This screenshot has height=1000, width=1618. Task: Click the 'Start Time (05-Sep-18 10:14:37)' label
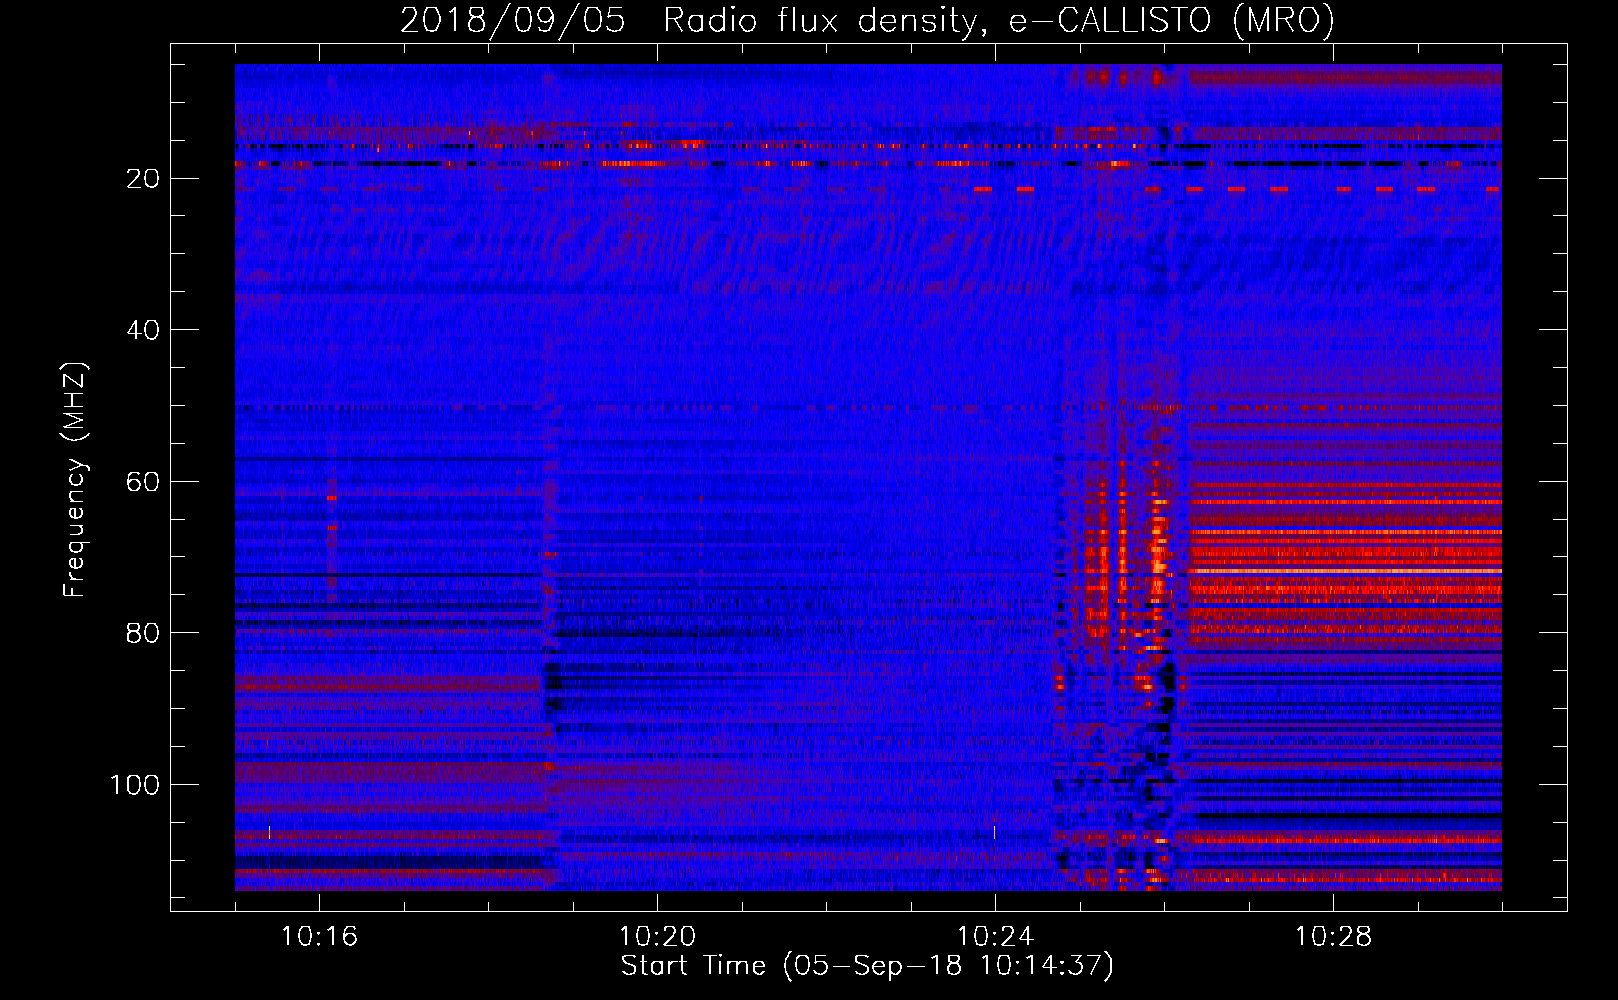point(867,966)
